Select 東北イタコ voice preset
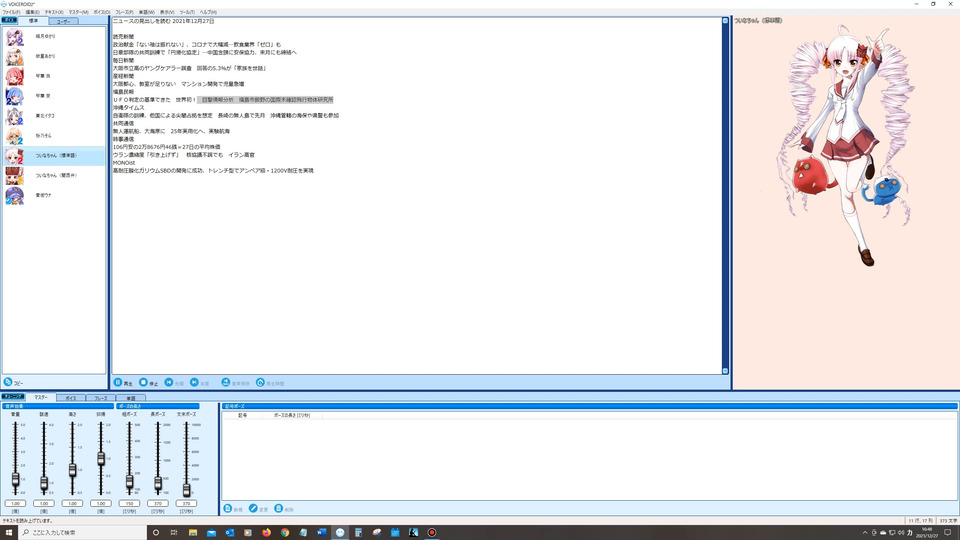Image resolution: width=960 pixels, height=540 pixels. point(54,116)
